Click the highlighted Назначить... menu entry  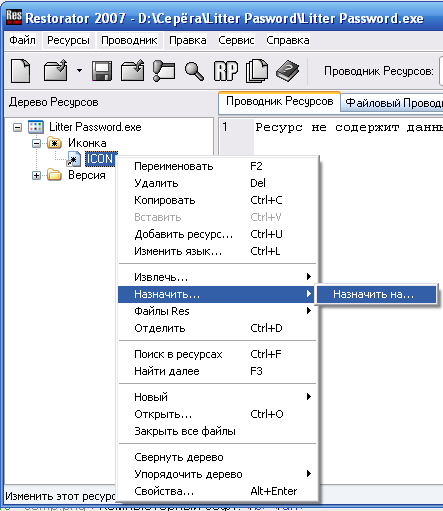tap(216, 294)
